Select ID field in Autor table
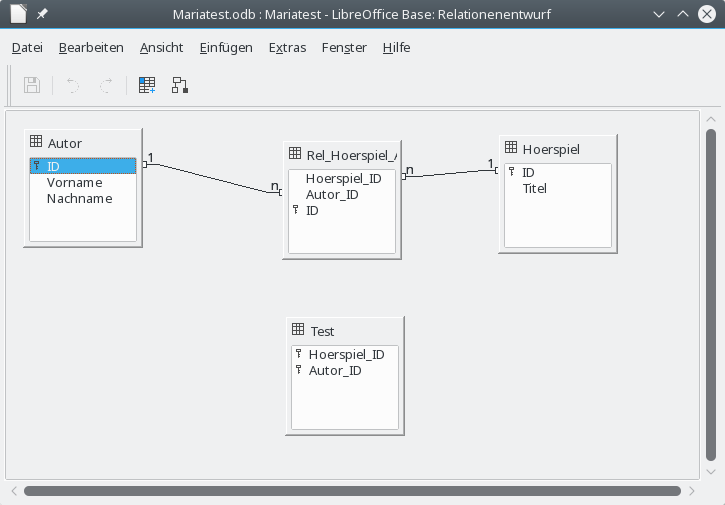Image resolution: width=725 pixels, height=505 pixels. (x=83, y=166)
